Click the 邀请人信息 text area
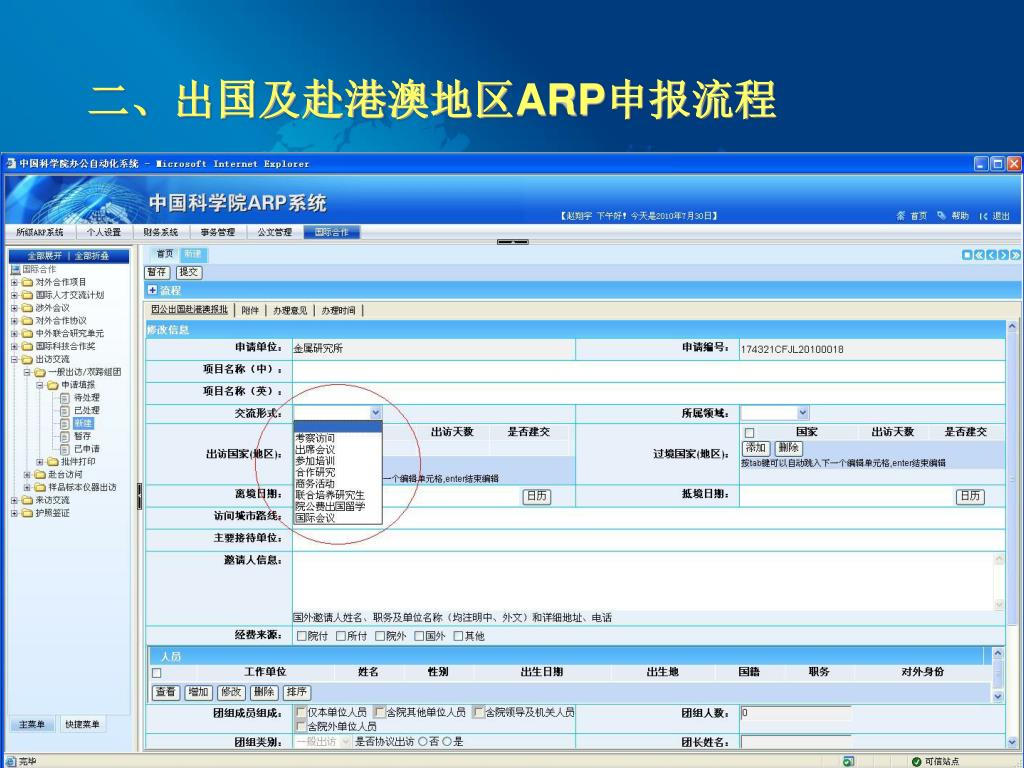The height and width of the screenshot is (768, 1024). [x=643, y=581]
